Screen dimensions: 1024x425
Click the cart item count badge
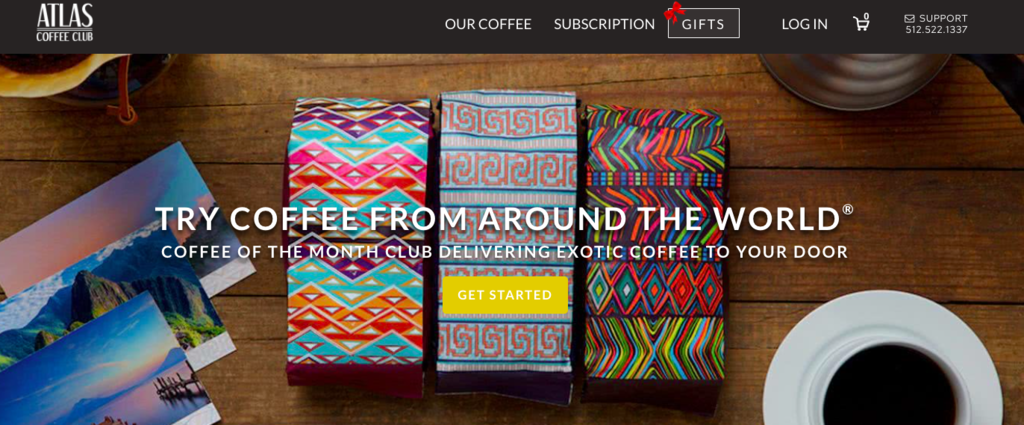pos(866,16)
